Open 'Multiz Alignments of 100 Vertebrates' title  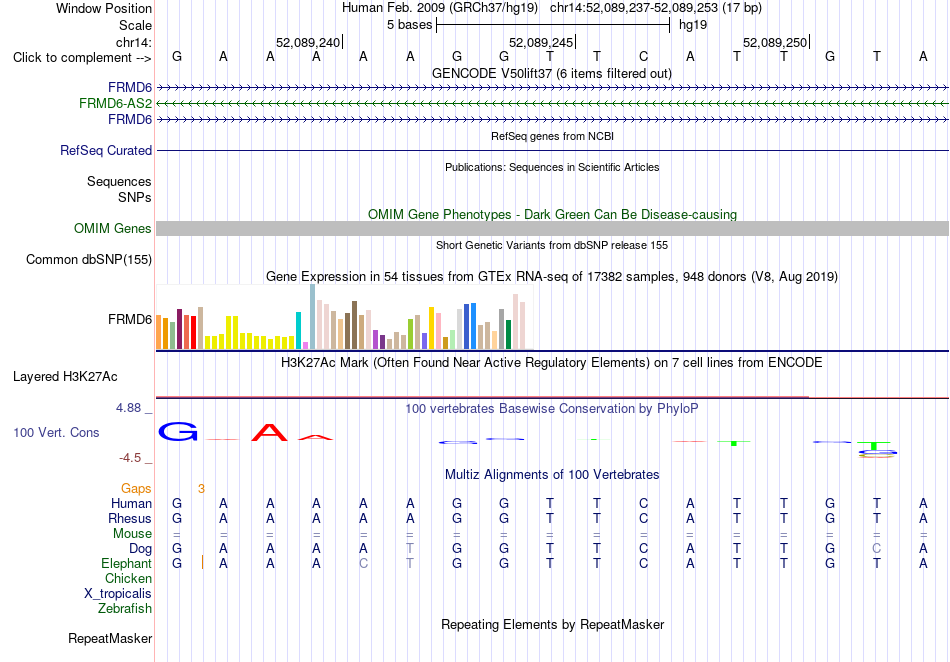point(552,474)
